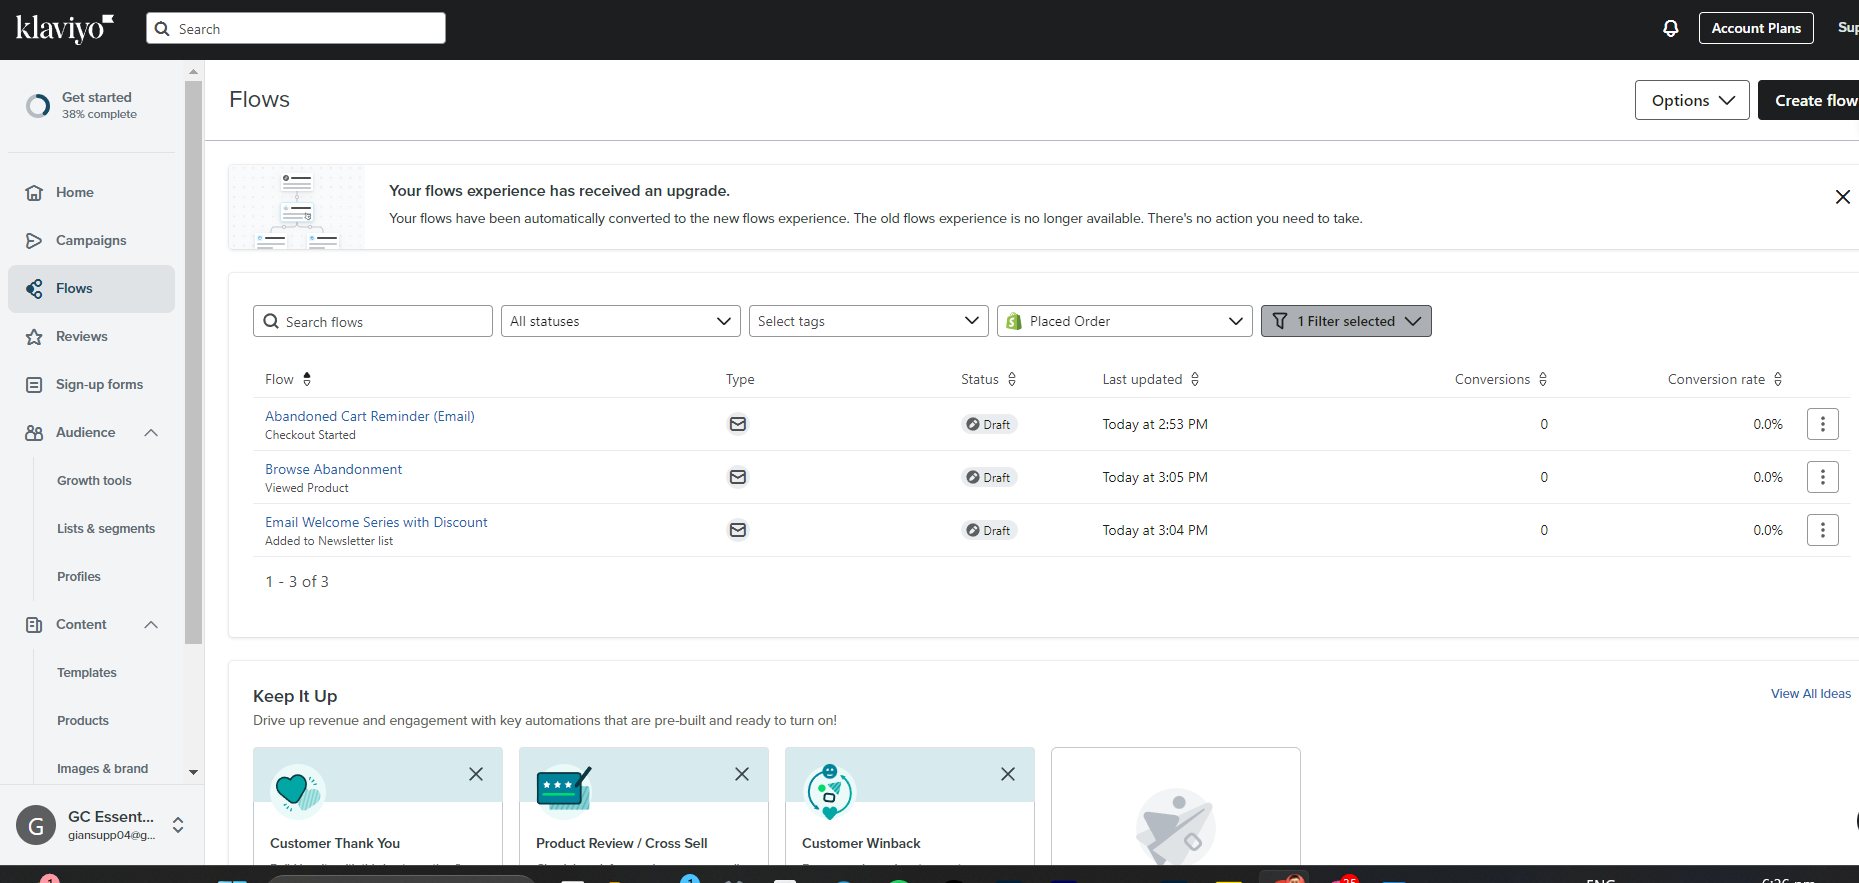Dismiss the Customer Winback card
Viewport: 1859px width, 883px height.
tap(1008, 774)
